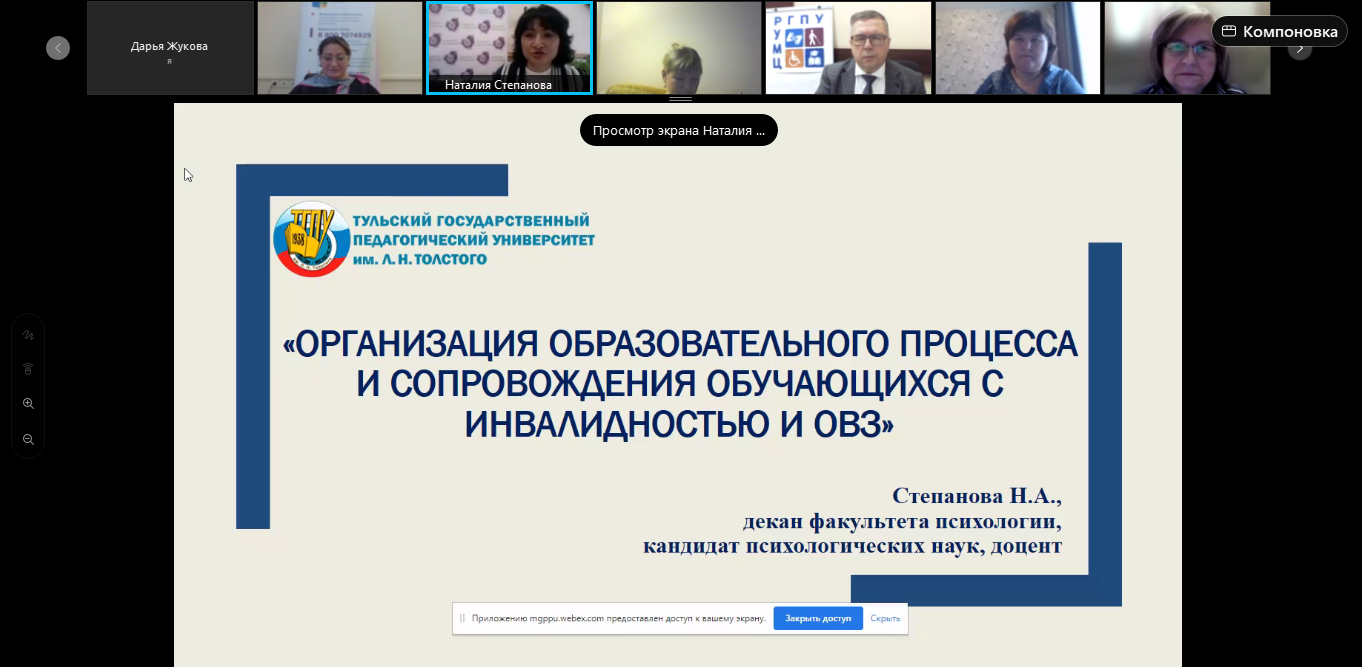Click the Скрыть link in sharing bar

[885, 618]
